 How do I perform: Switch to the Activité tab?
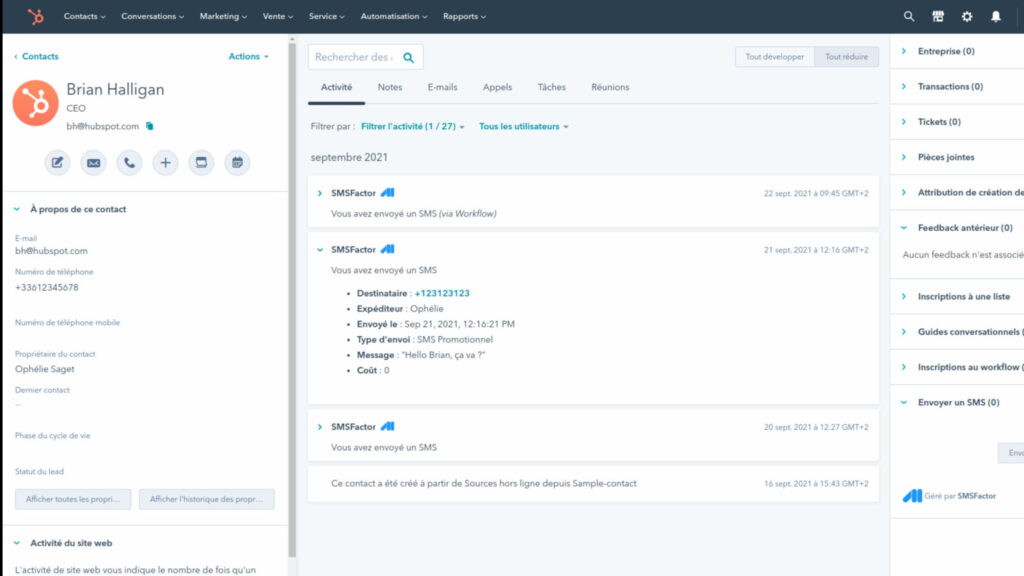pyautogui.click(x=336, y=87)
